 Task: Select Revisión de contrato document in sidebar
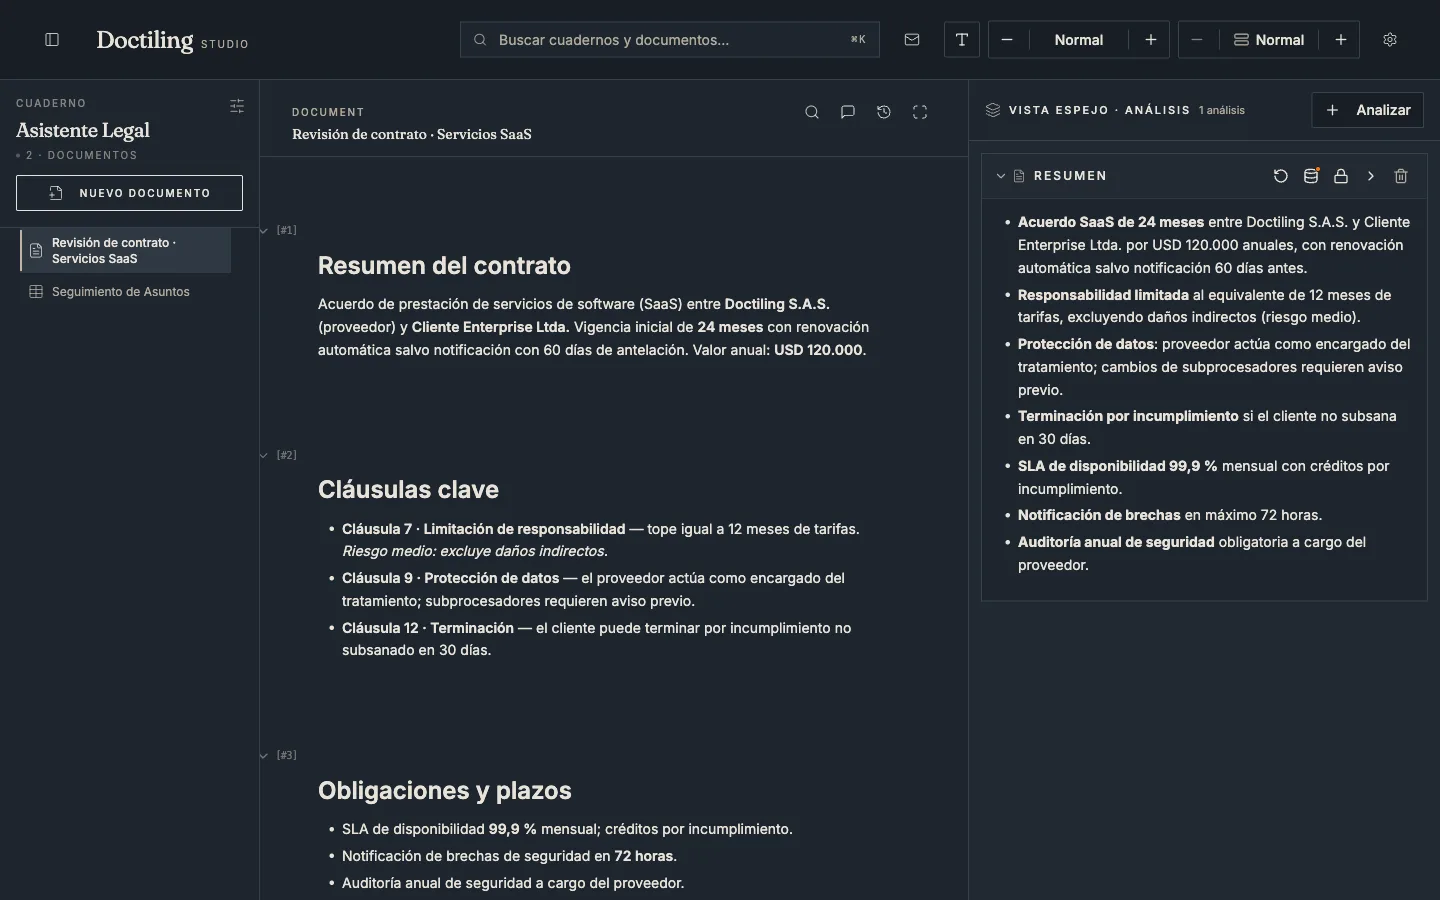pos(125,250)
